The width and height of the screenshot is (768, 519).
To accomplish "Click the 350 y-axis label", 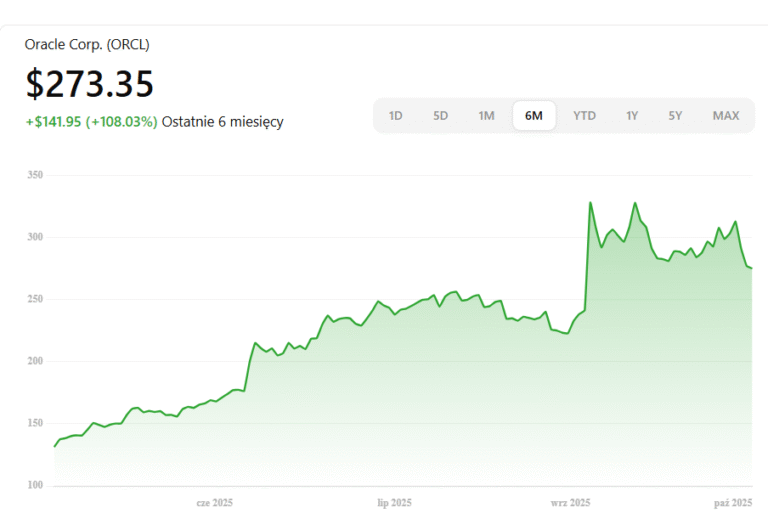I will point(36,175).
